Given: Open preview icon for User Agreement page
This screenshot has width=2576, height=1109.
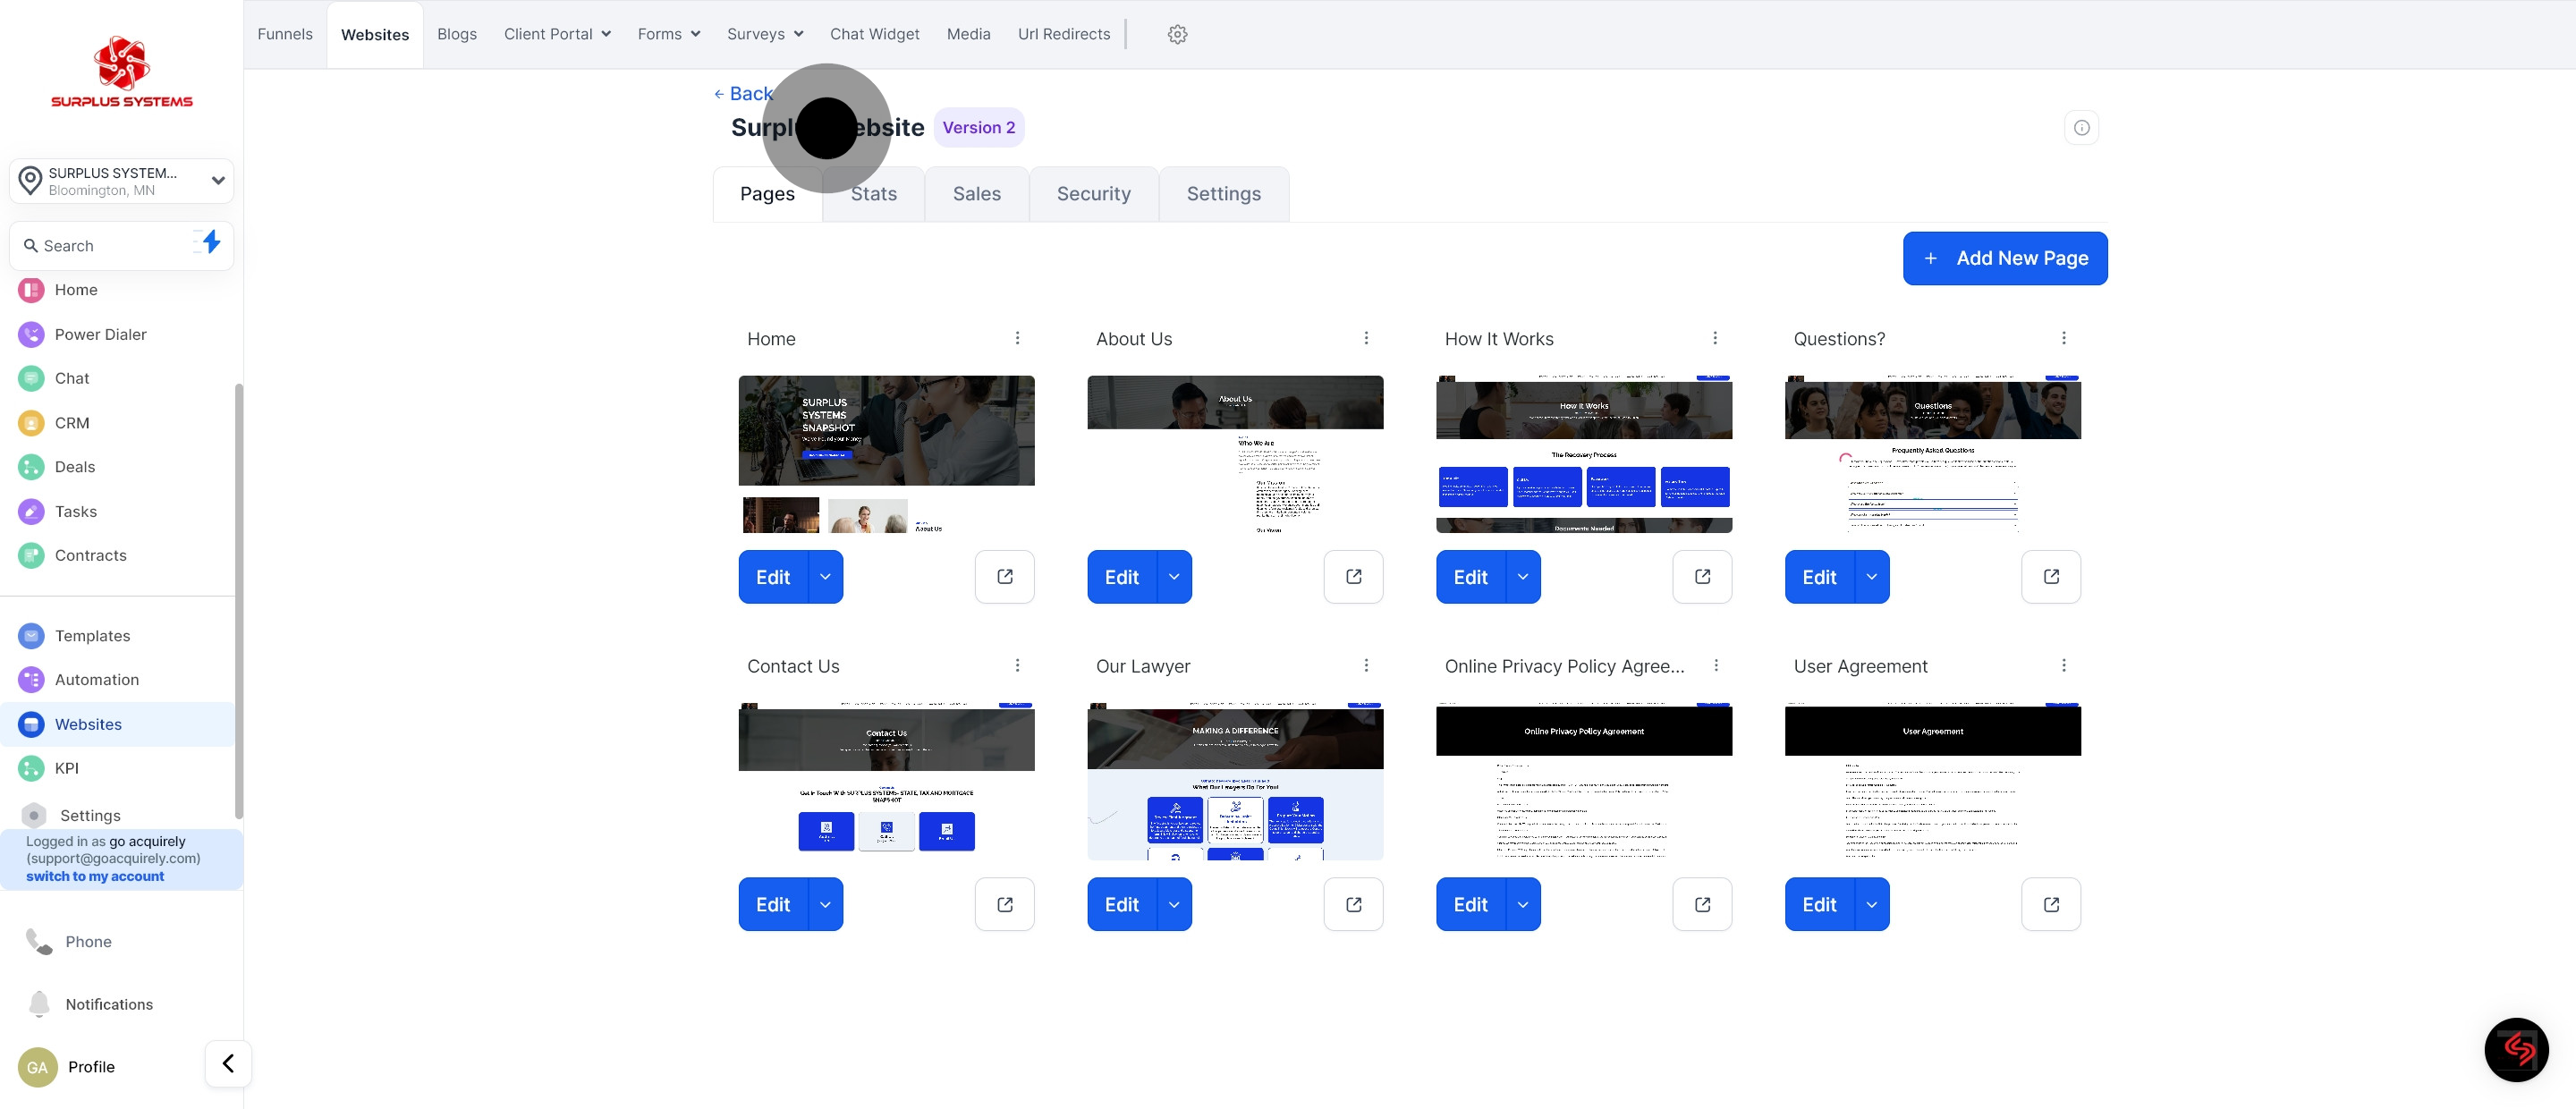Looking at the screenshot, I should pyautogui.click(x=2050, y=904).
